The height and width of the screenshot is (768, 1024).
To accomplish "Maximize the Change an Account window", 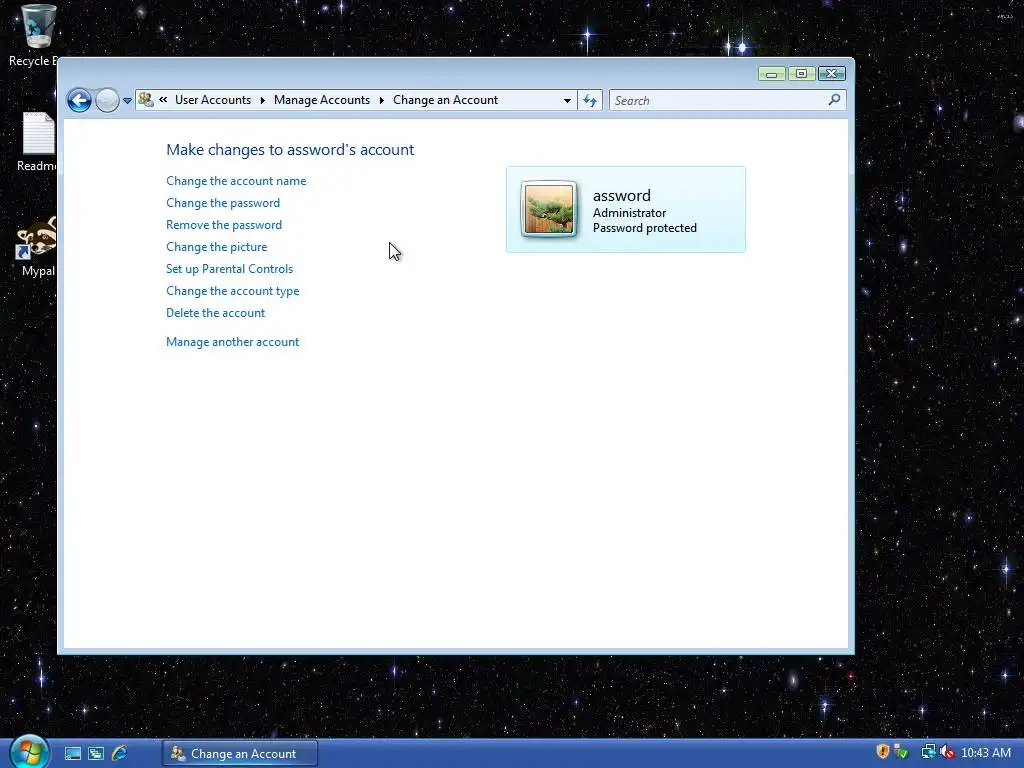I will click(x=801, y=74).
